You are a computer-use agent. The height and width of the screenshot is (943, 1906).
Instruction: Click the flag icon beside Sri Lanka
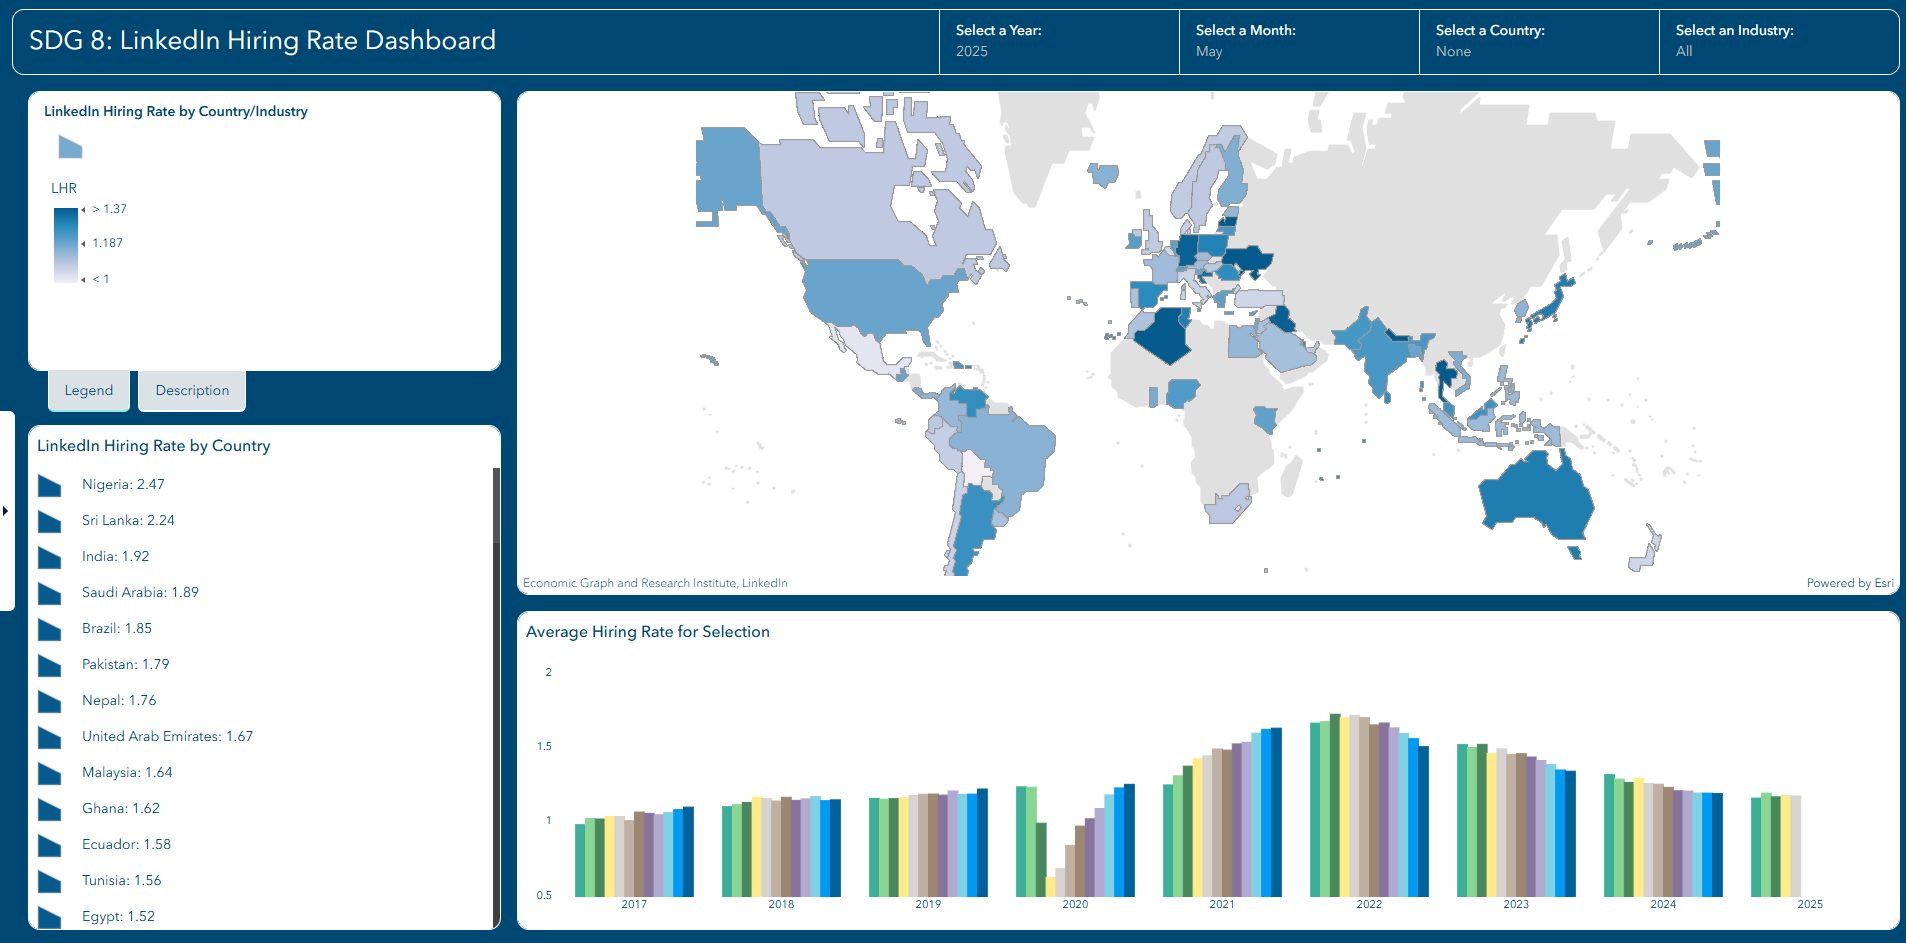click(x=50, y=522)
